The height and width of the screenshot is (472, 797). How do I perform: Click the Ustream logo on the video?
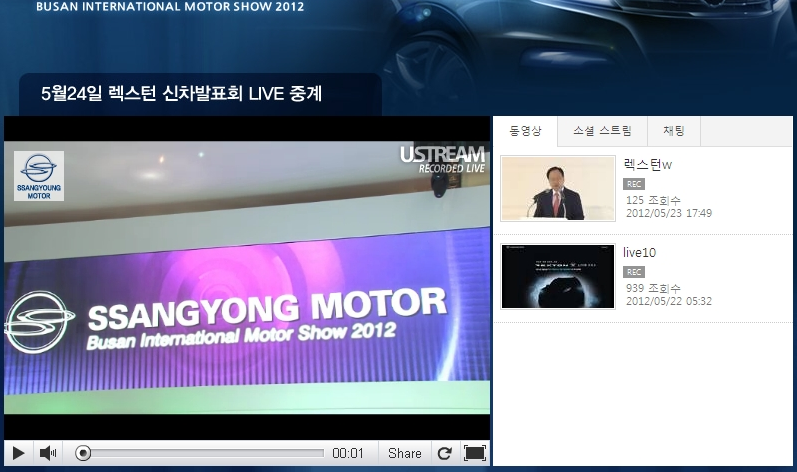(443, 159)
